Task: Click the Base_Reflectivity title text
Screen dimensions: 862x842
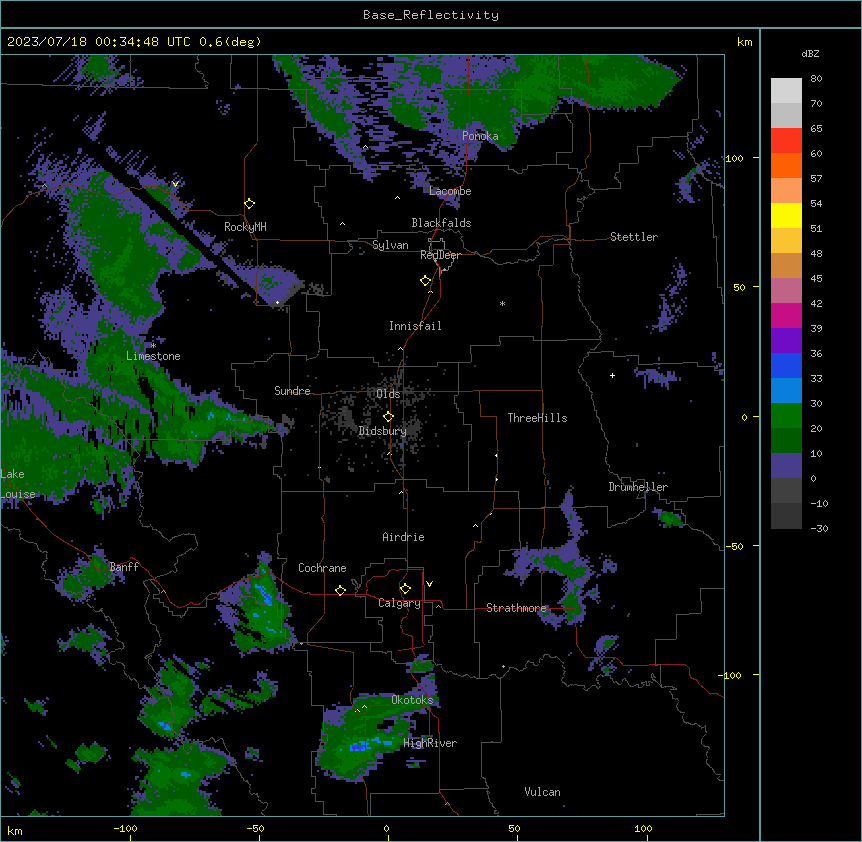Action: (431, 15)
